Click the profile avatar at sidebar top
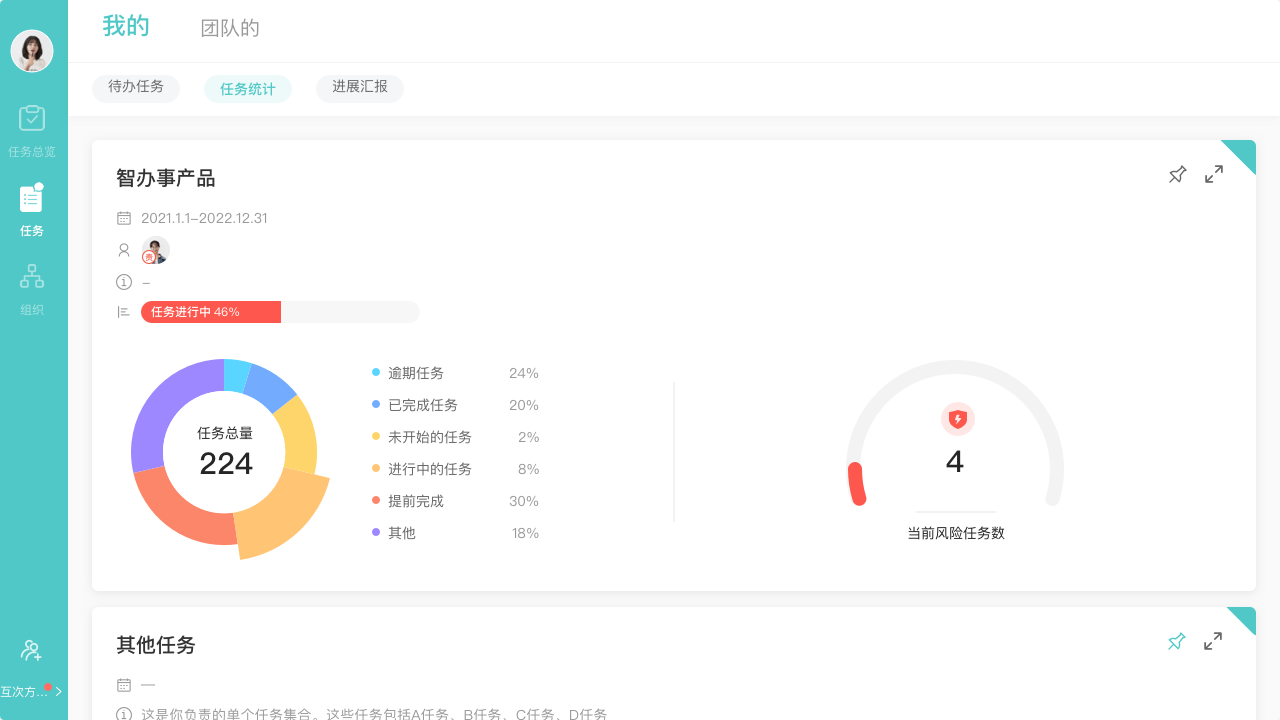1280x720 pixels. point(32,50)
